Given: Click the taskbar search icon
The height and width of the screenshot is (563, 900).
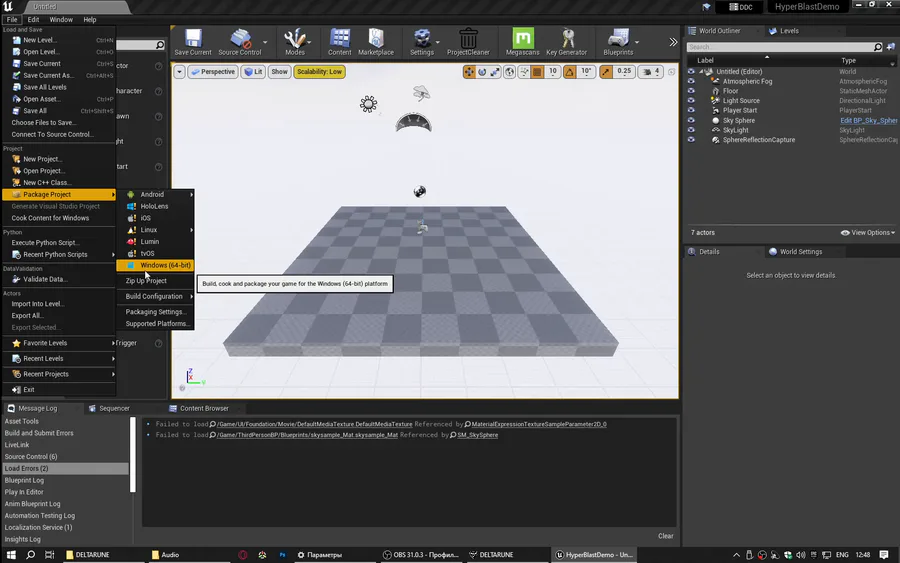Looking at the screenshot, I should pos(30,554).
